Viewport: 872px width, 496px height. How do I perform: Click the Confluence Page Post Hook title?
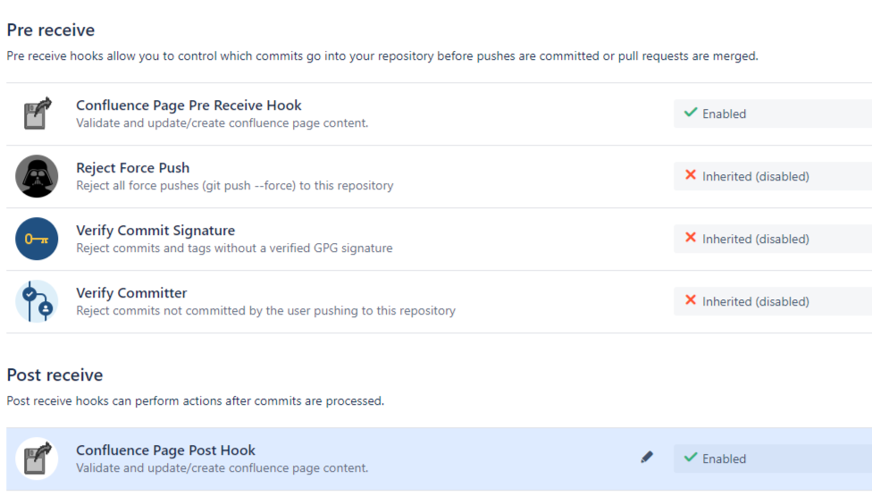[x=165, y=450]
